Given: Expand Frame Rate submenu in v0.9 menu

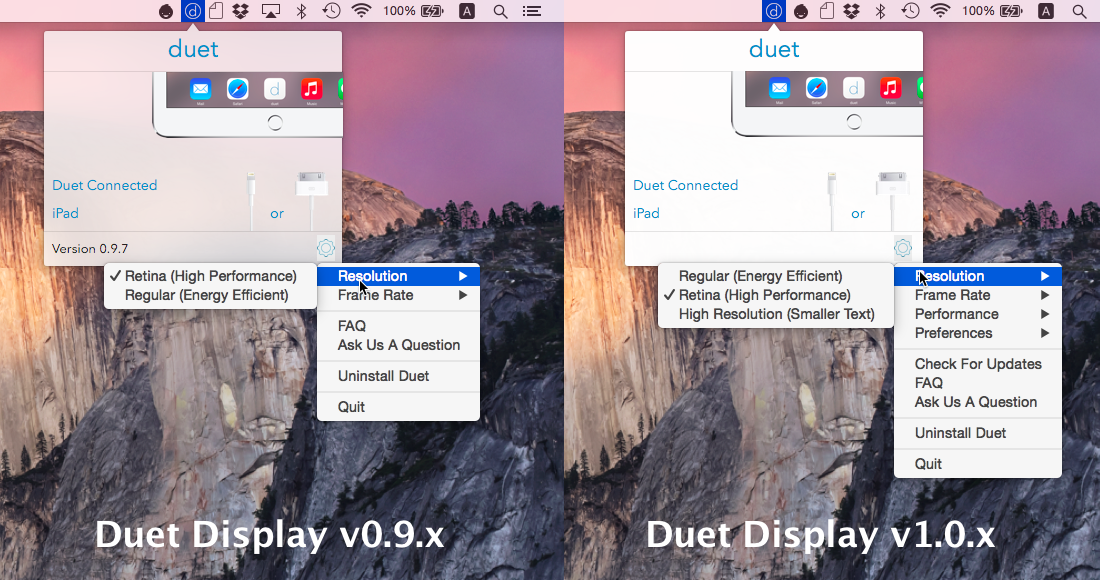Looking at the screenshot, I should coord(398,295).
